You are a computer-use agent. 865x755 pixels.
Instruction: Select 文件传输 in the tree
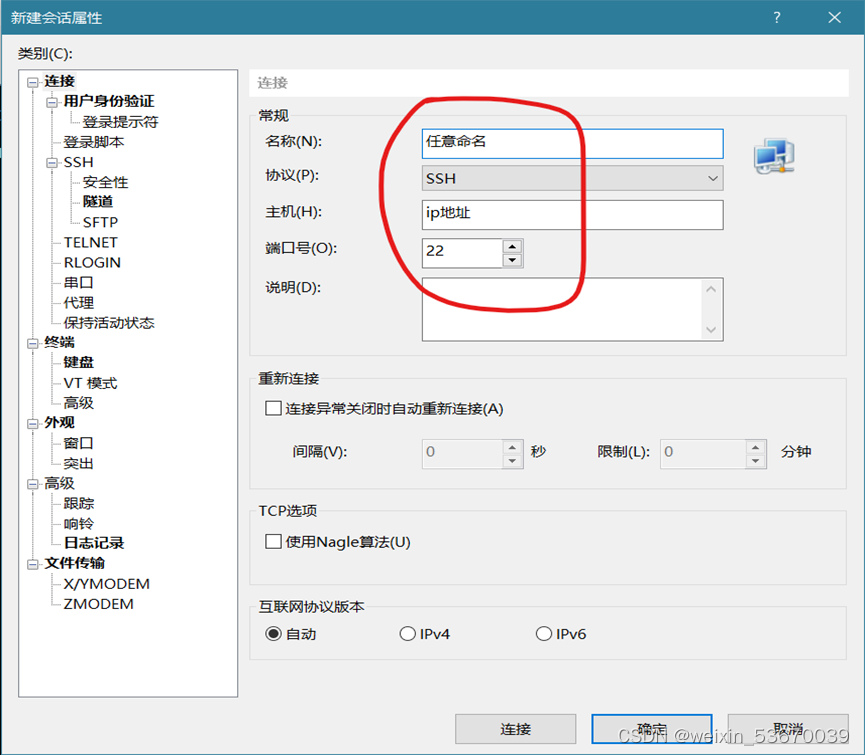[x=74, y=564]
